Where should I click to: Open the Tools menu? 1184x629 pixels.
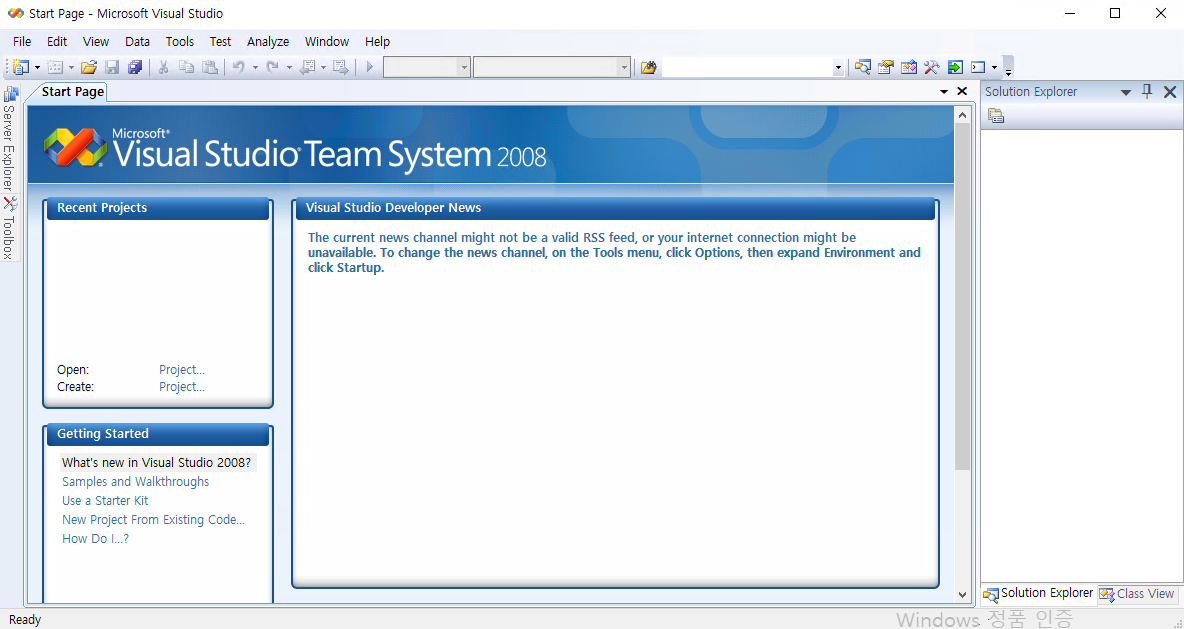[x=180, y=41]
